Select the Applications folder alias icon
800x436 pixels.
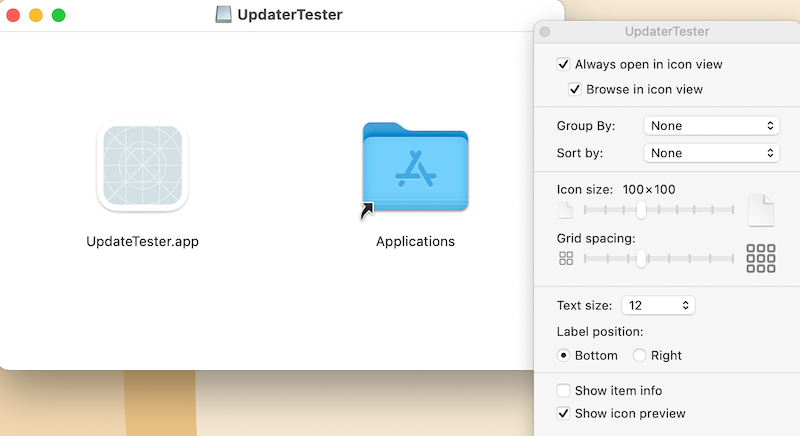415,167
